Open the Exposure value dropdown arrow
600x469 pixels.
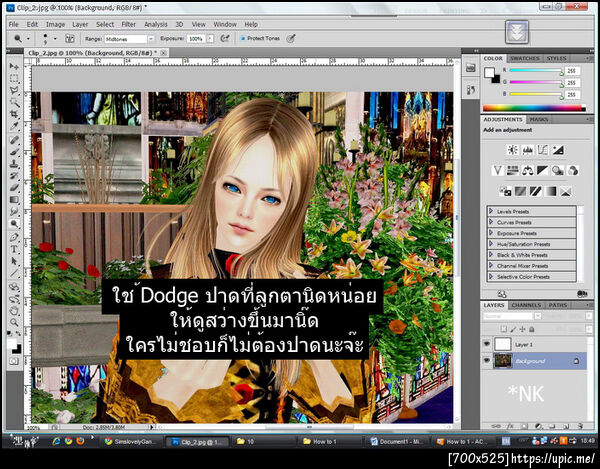[x=210, y=39]
